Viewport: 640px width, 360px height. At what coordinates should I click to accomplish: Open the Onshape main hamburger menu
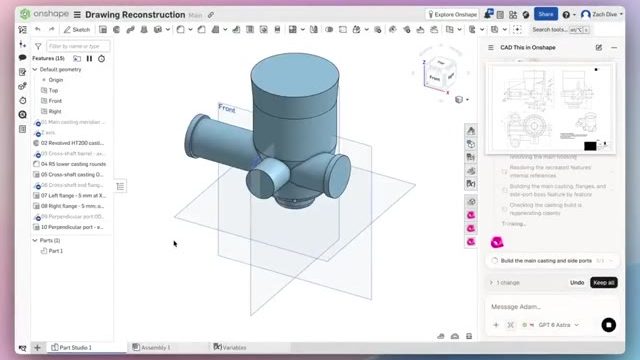coord(77,15)
